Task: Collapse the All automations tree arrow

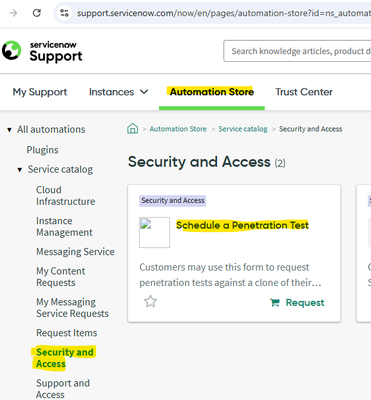Action: (9, 129)
